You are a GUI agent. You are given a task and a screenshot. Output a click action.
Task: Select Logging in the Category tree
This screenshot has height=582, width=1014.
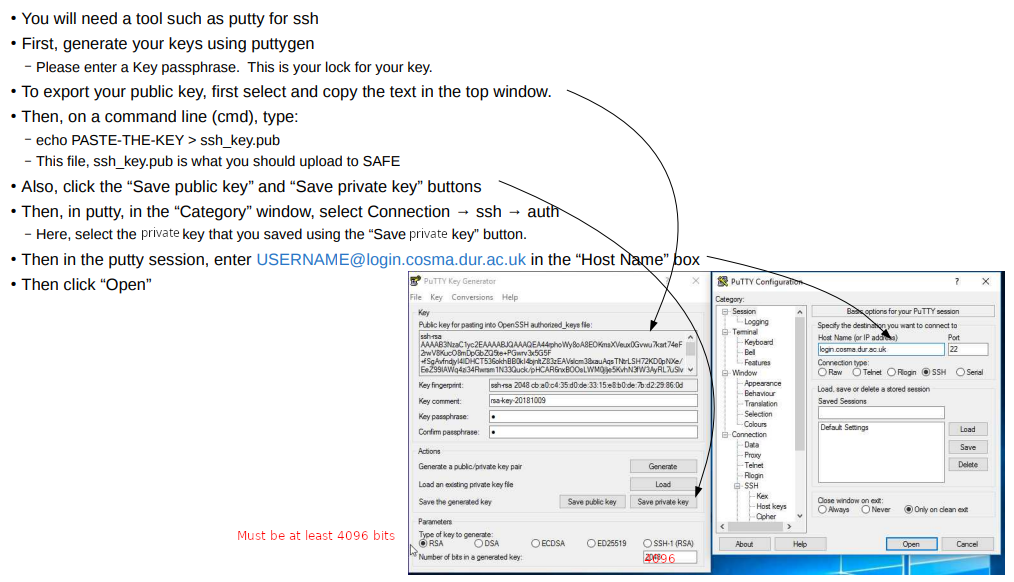click(756, 322)
